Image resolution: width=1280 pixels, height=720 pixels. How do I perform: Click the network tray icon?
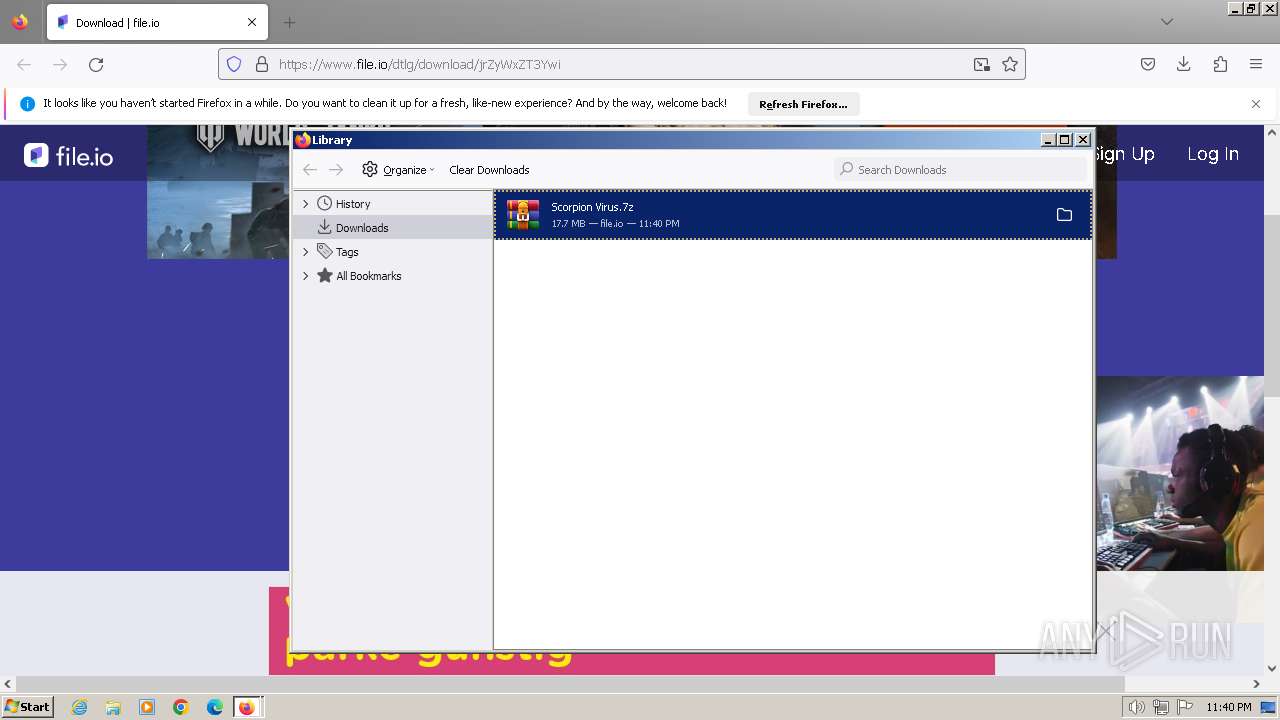[x=1161, y=707]
